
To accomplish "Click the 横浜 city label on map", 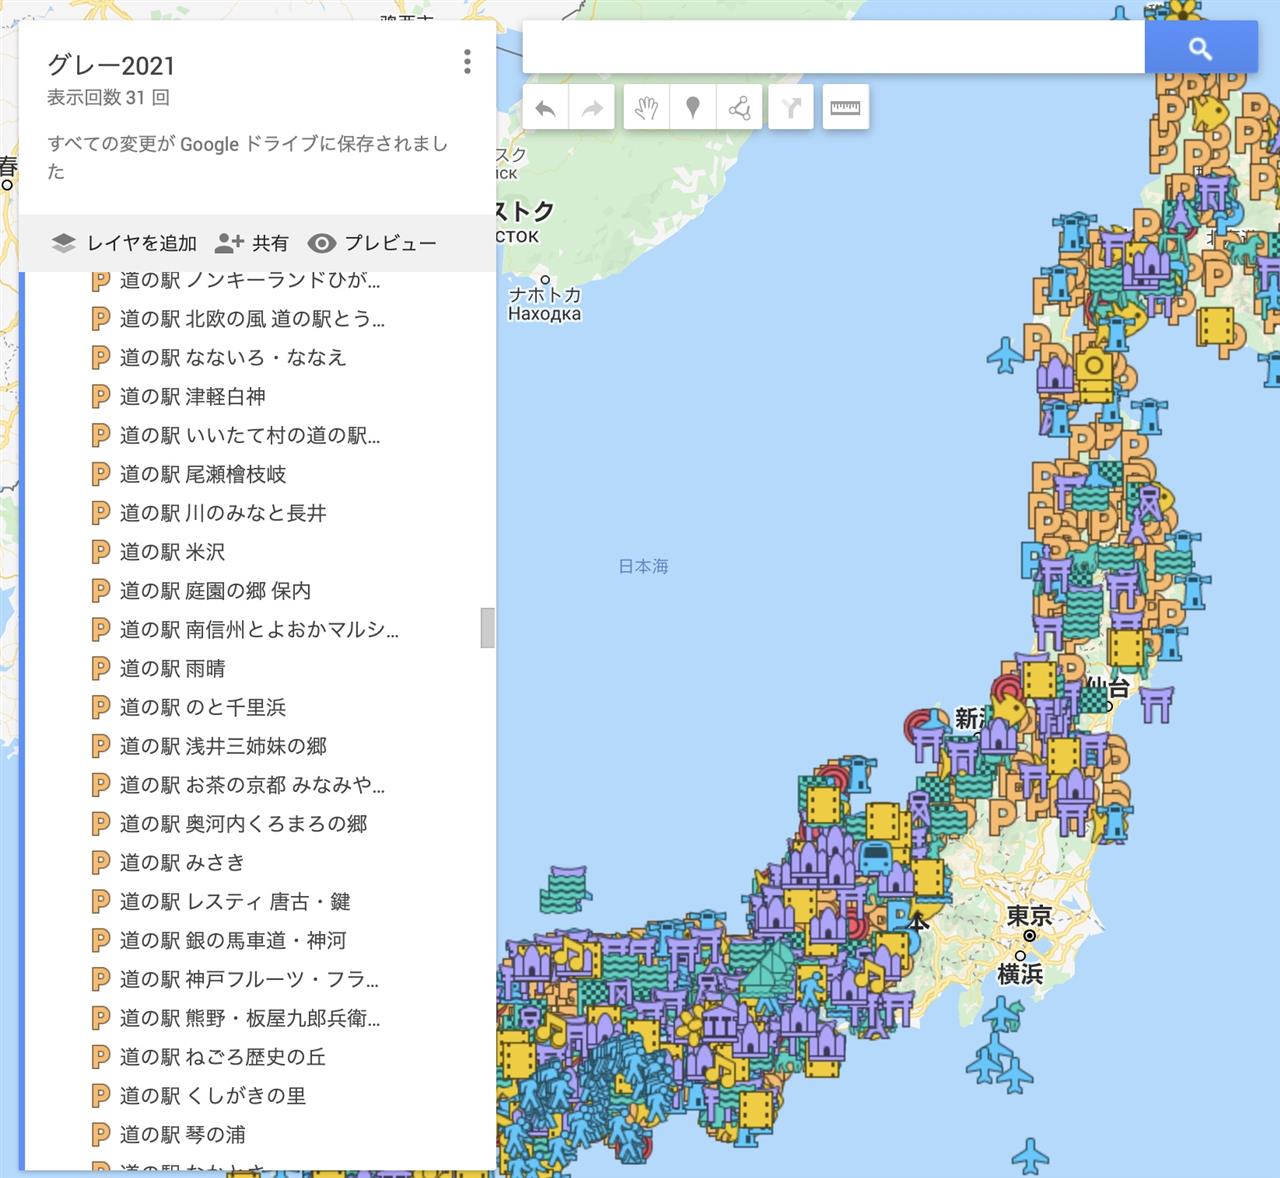I will (x=1020, y=974).
